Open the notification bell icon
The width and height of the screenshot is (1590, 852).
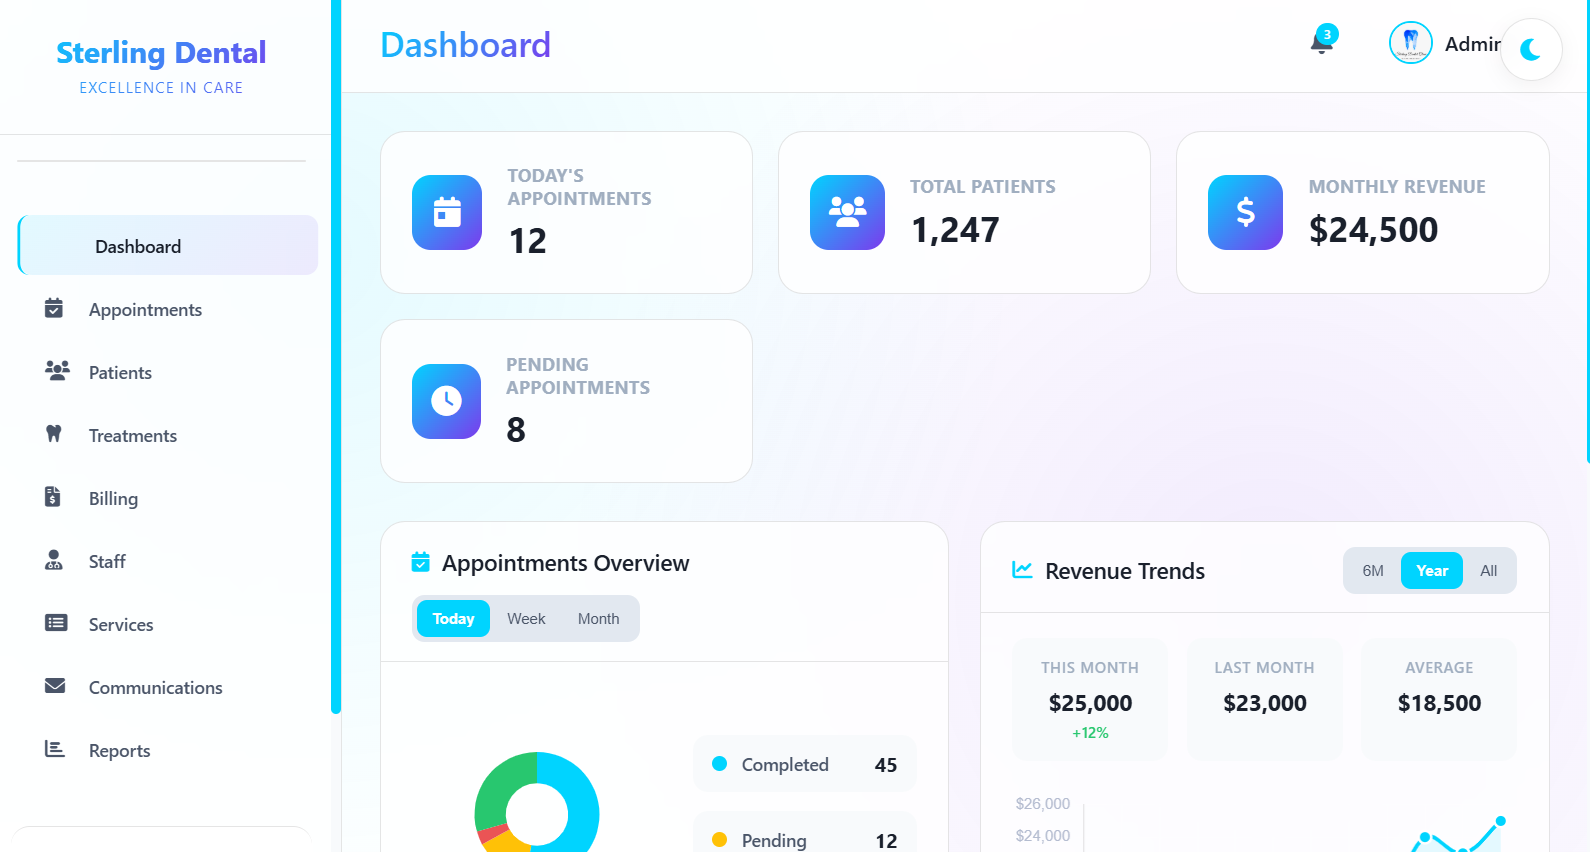(x=1322, y=44)
